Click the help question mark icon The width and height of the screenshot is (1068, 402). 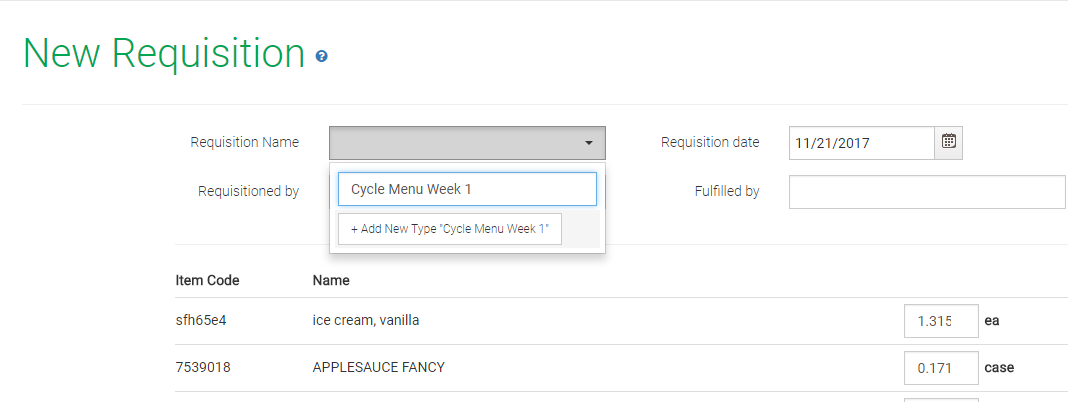(322, 57)
